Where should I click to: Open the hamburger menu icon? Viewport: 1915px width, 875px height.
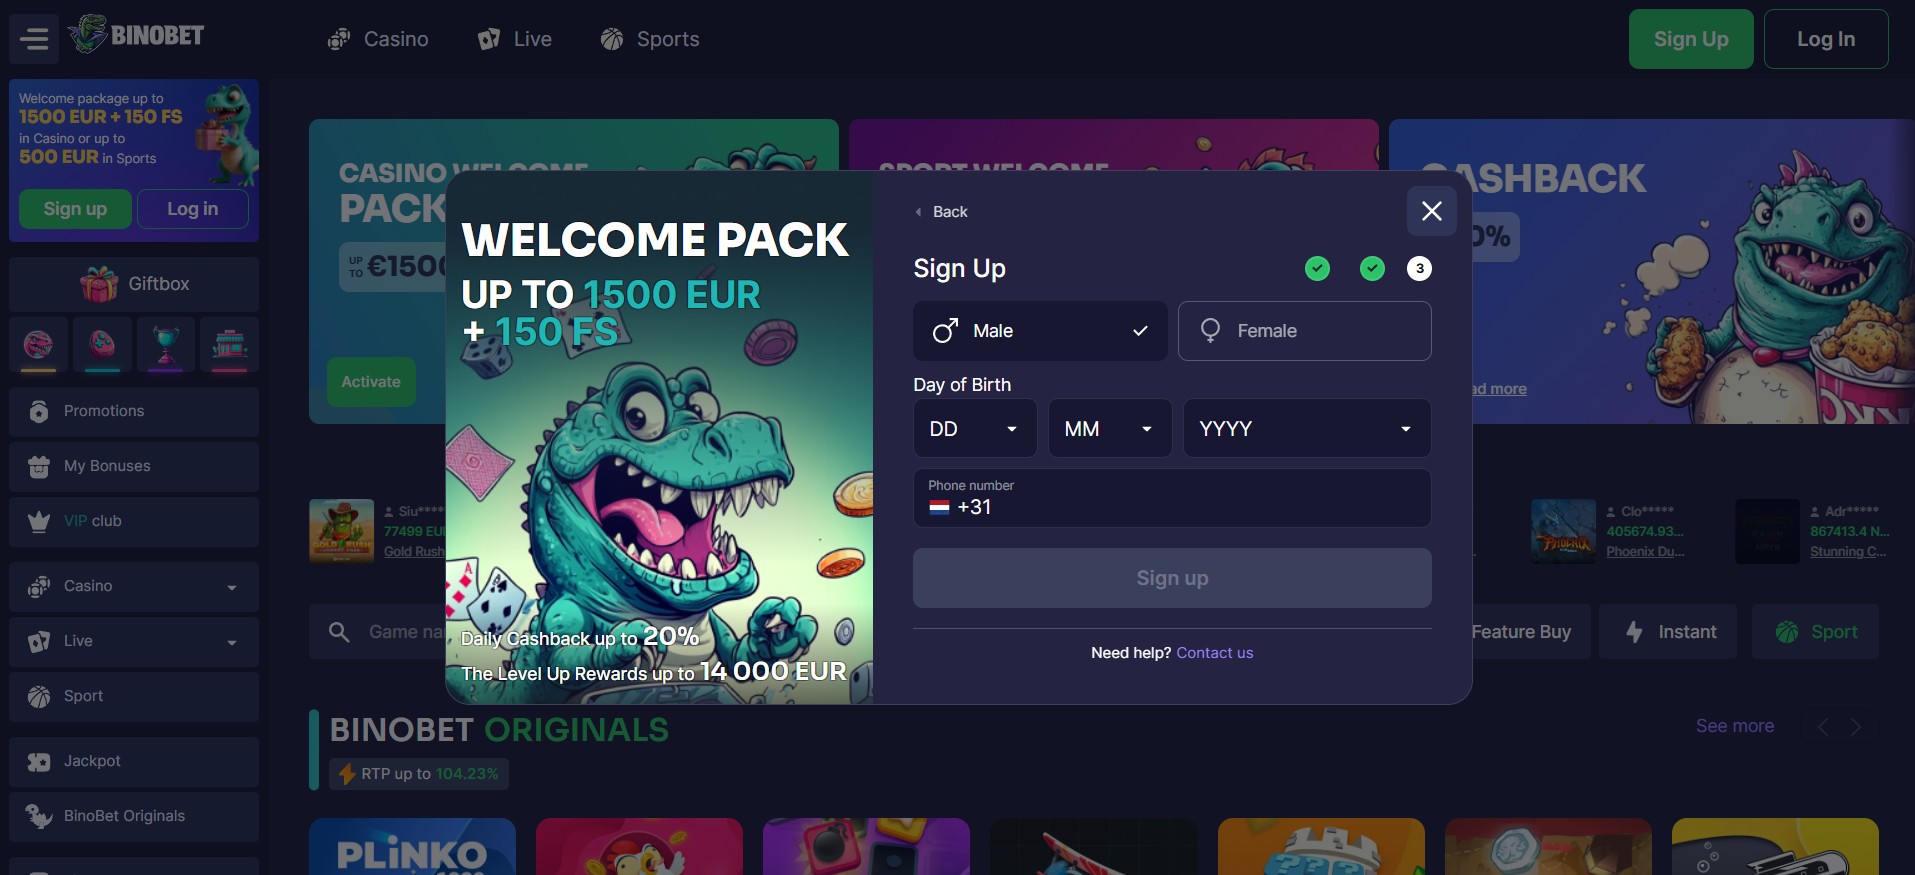[34, 39]
